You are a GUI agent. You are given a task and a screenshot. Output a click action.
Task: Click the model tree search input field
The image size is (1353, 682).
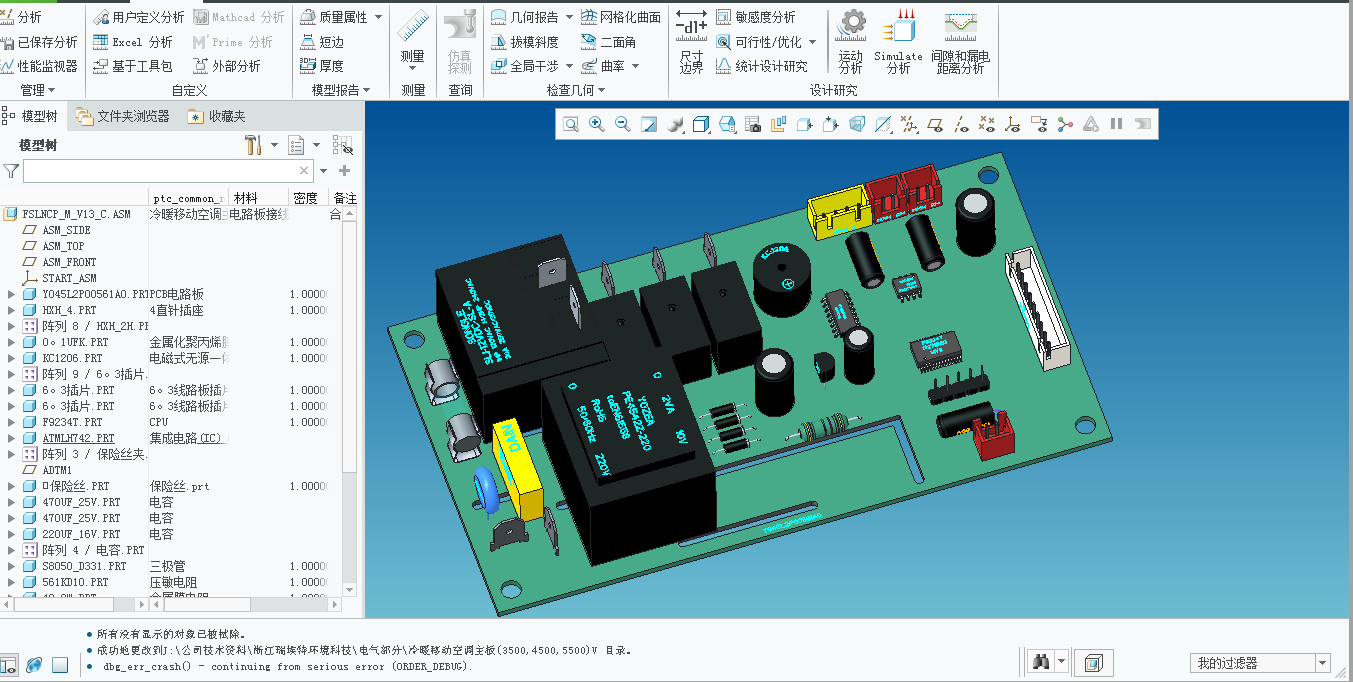169,171
